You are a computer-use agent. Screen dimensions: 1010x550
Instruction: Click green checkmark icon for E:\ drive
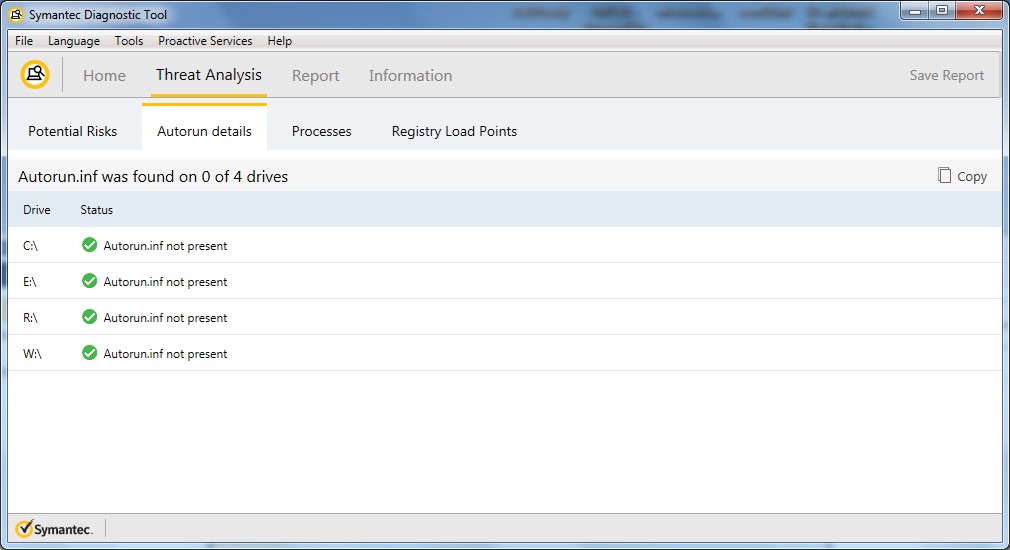[89, 281]
